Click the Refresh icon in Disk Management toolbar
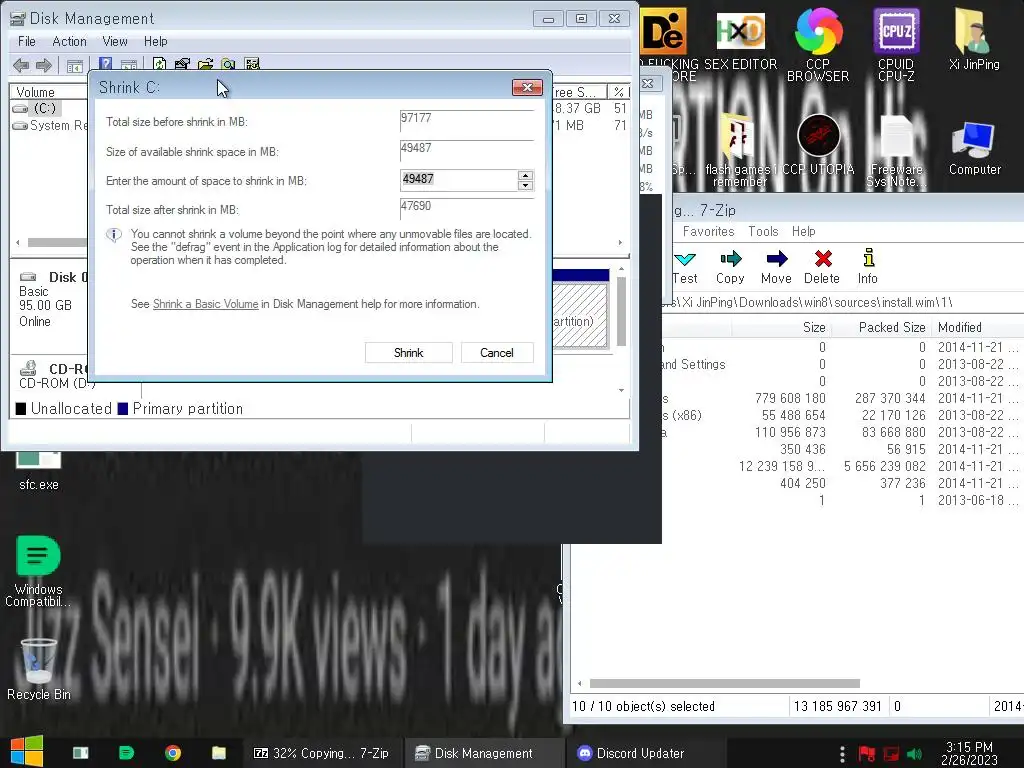Viewport: 1024px width, 768px height. (x=159, y=64)
